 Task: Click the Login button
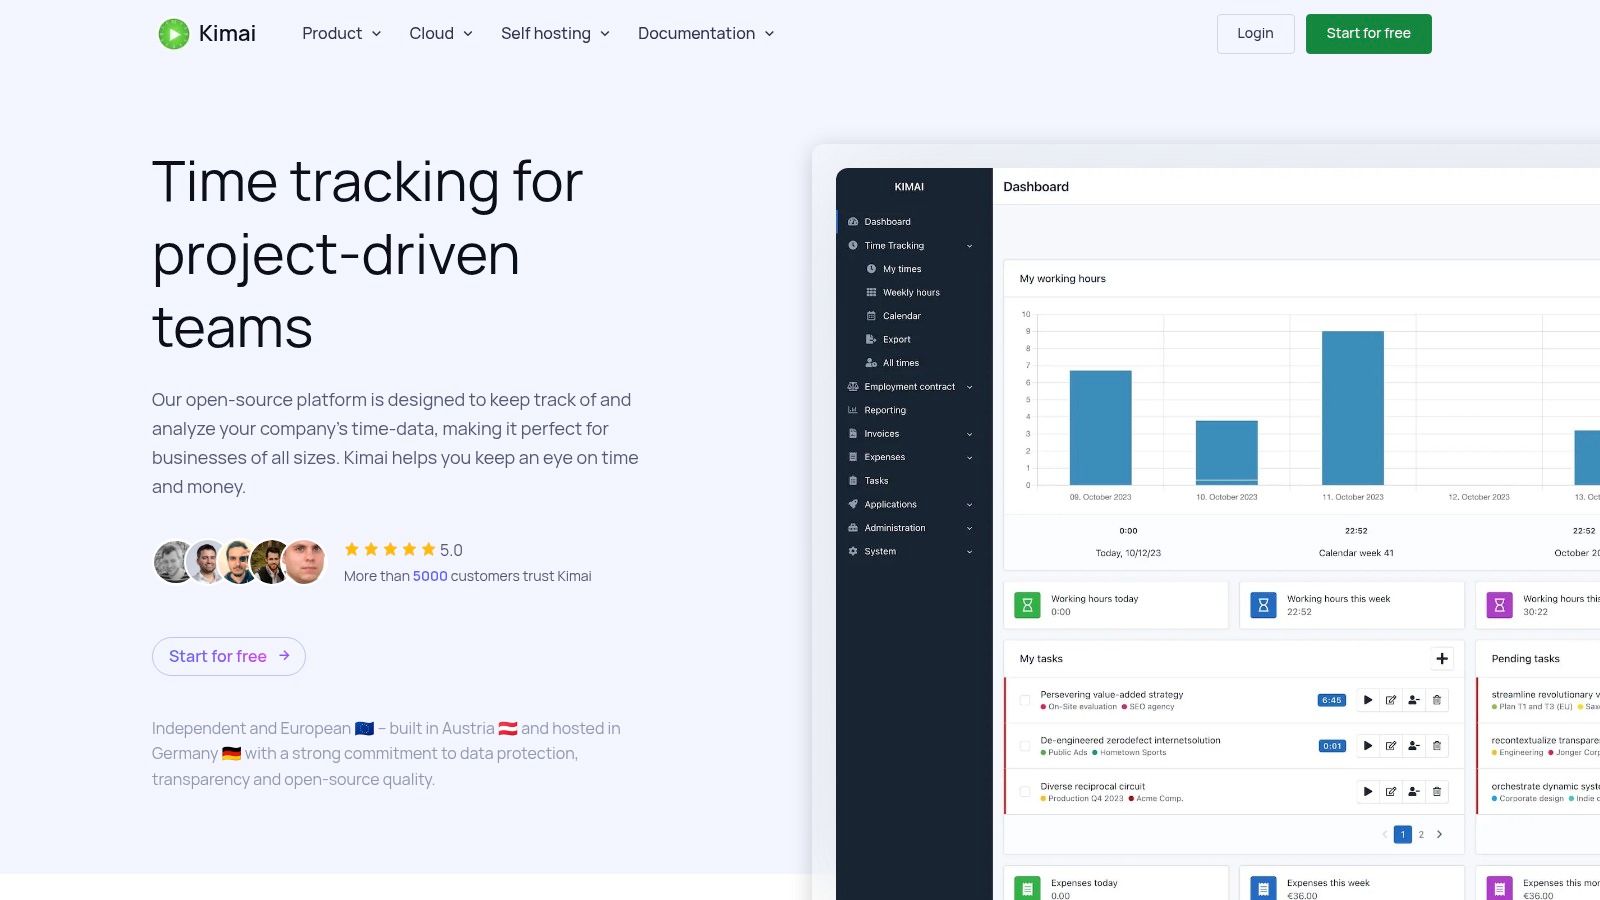(x=1255, y=33)
